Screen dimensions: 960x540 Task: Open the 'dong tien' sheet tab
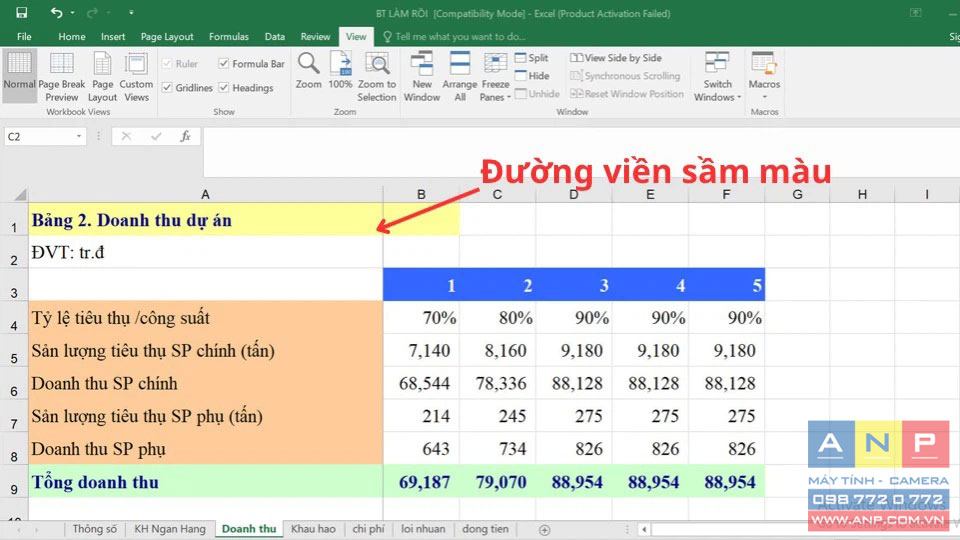pos(485,529)
